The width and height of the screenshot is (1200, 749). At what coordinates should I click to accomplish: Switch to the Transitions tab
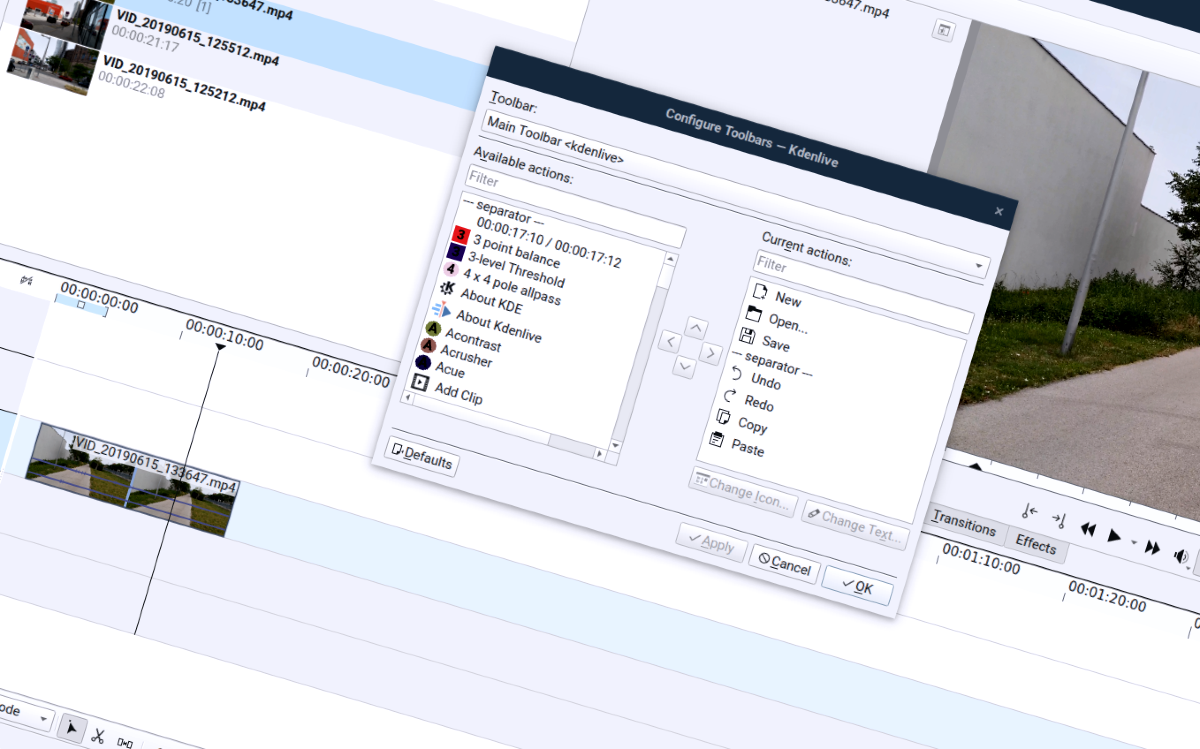pyautogui.click(x=964, y=525)
